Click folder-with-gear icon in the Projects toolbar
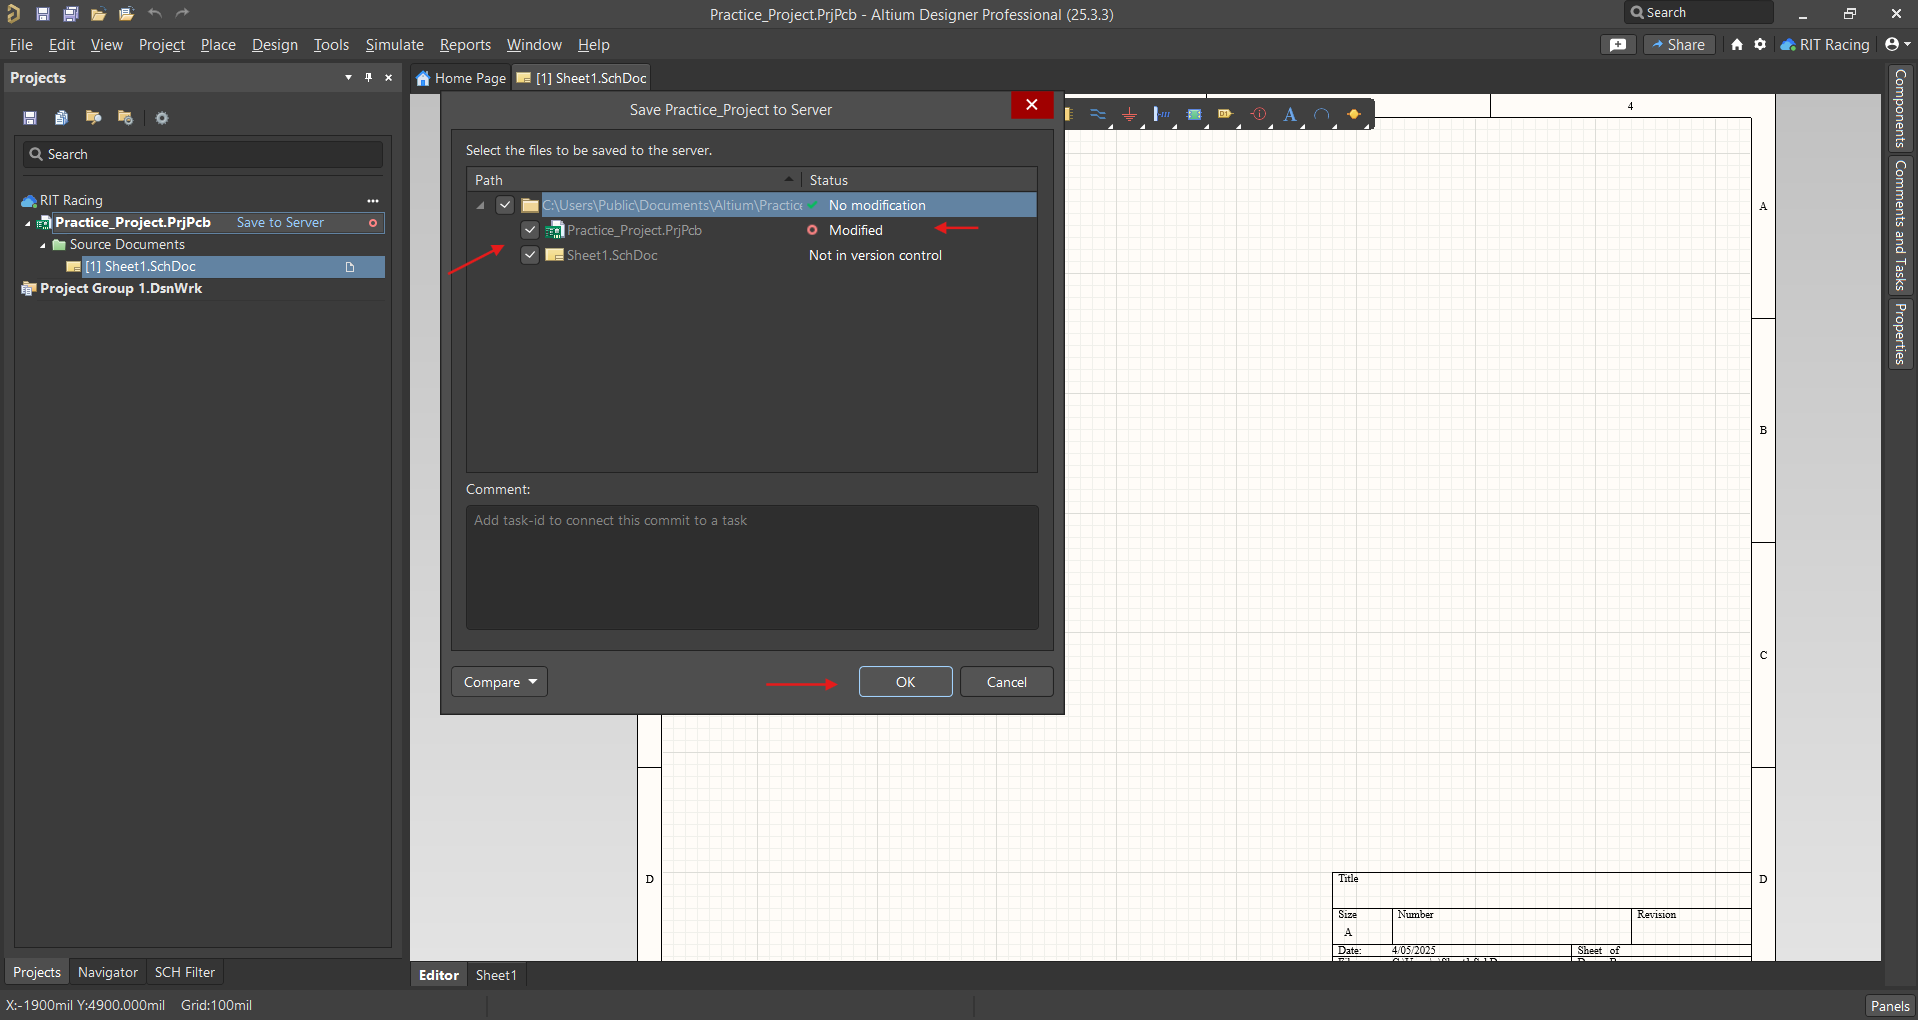Screen dimensions: 1918x1020 coord(125,118)
